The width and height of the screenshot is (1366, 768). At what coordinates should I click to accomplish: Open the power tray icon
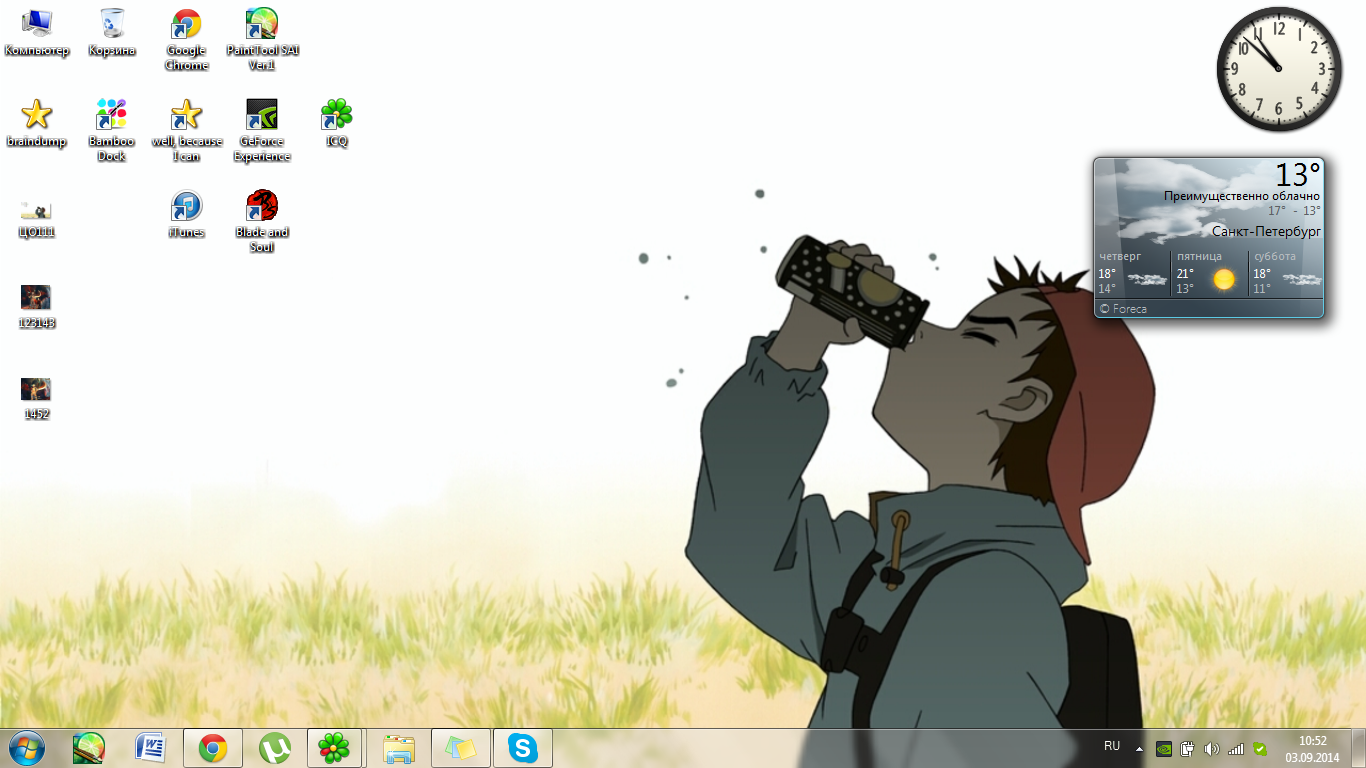(1188, 748)
